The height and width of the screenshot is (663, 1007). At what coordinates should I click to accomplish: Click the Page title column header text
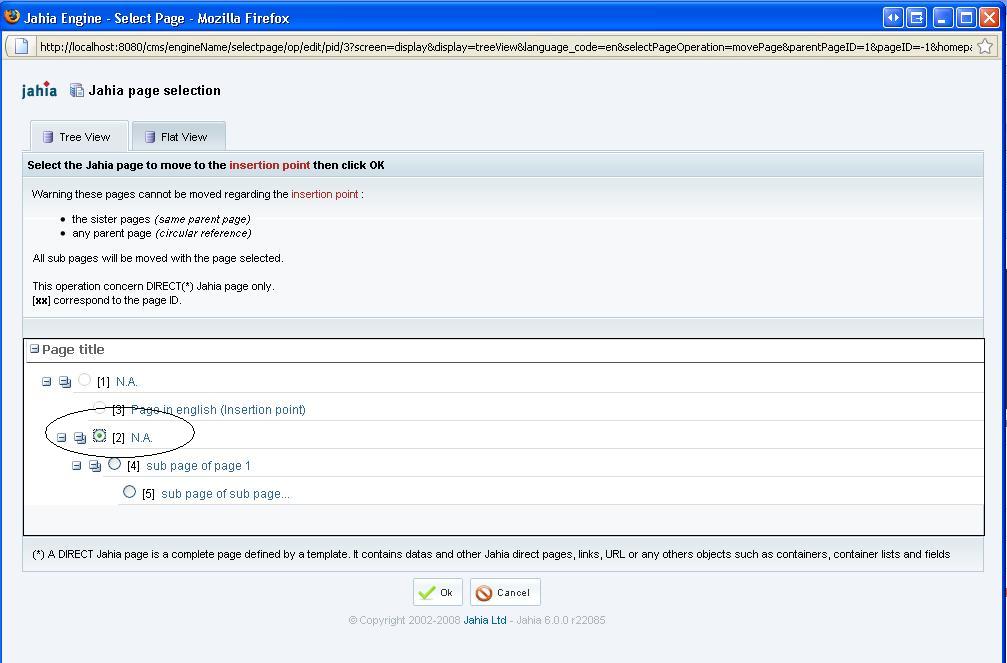coord(73,349)
